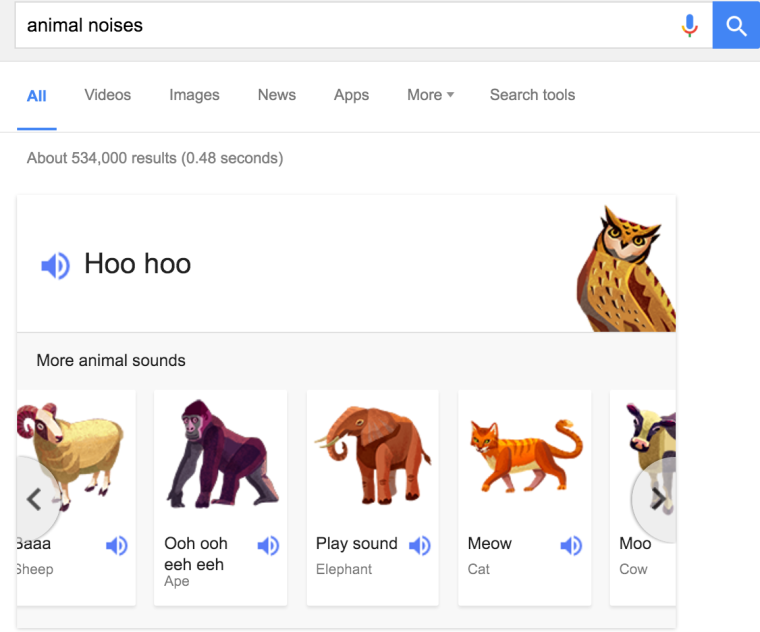This screenshot has height=632, width=760.
Task: Click the microphone voice search icon
Action: coord(689,26)
